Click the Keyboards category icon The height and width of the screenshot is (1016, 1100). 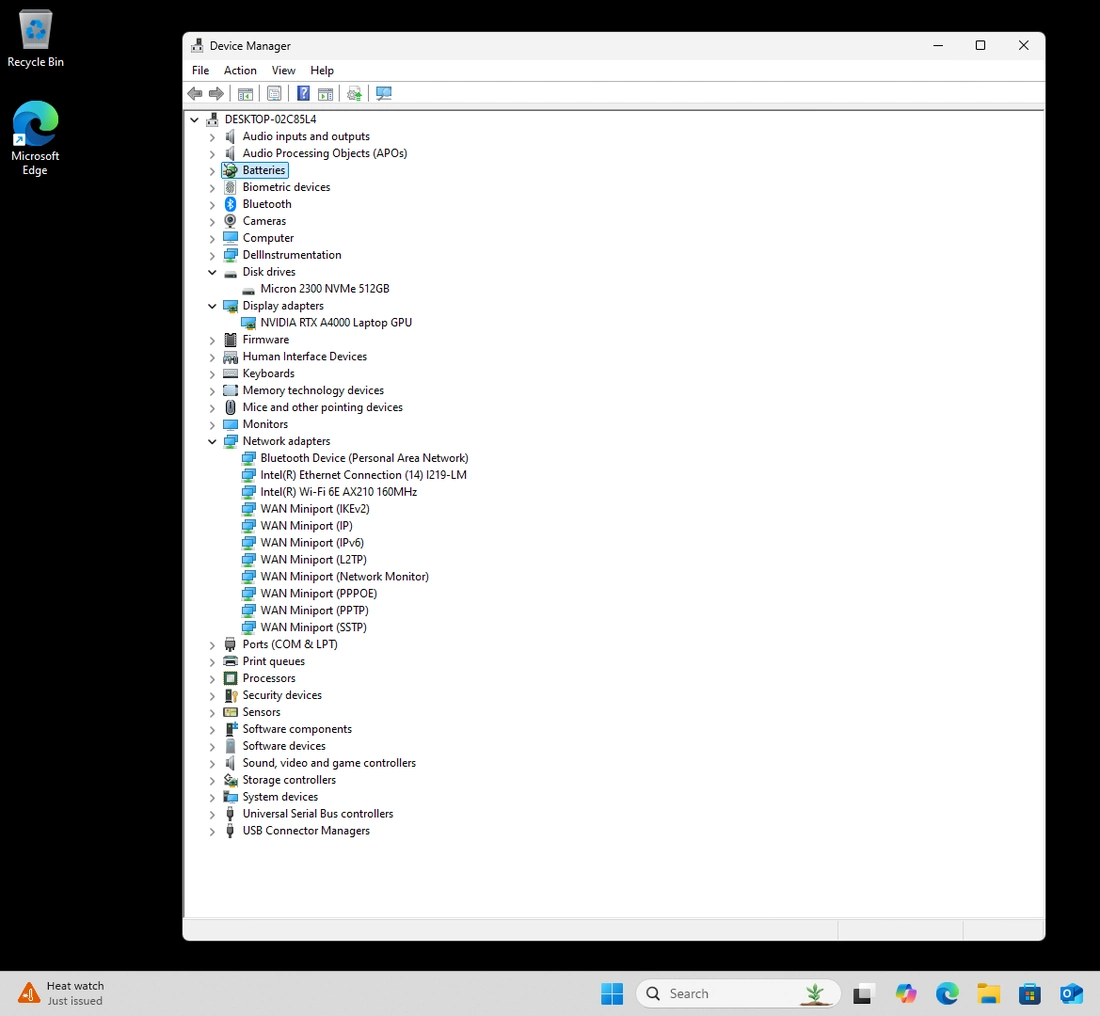tap(230, 373)
